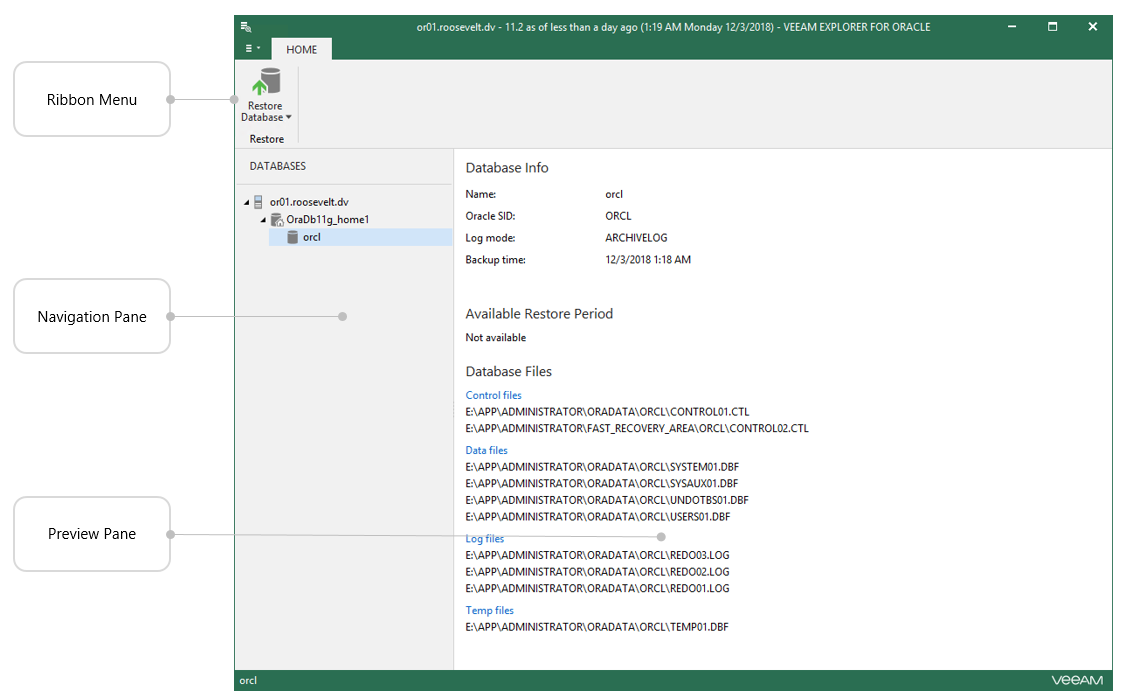Click the Veeam Explorer app icon in title bar

tap(246, 27)
